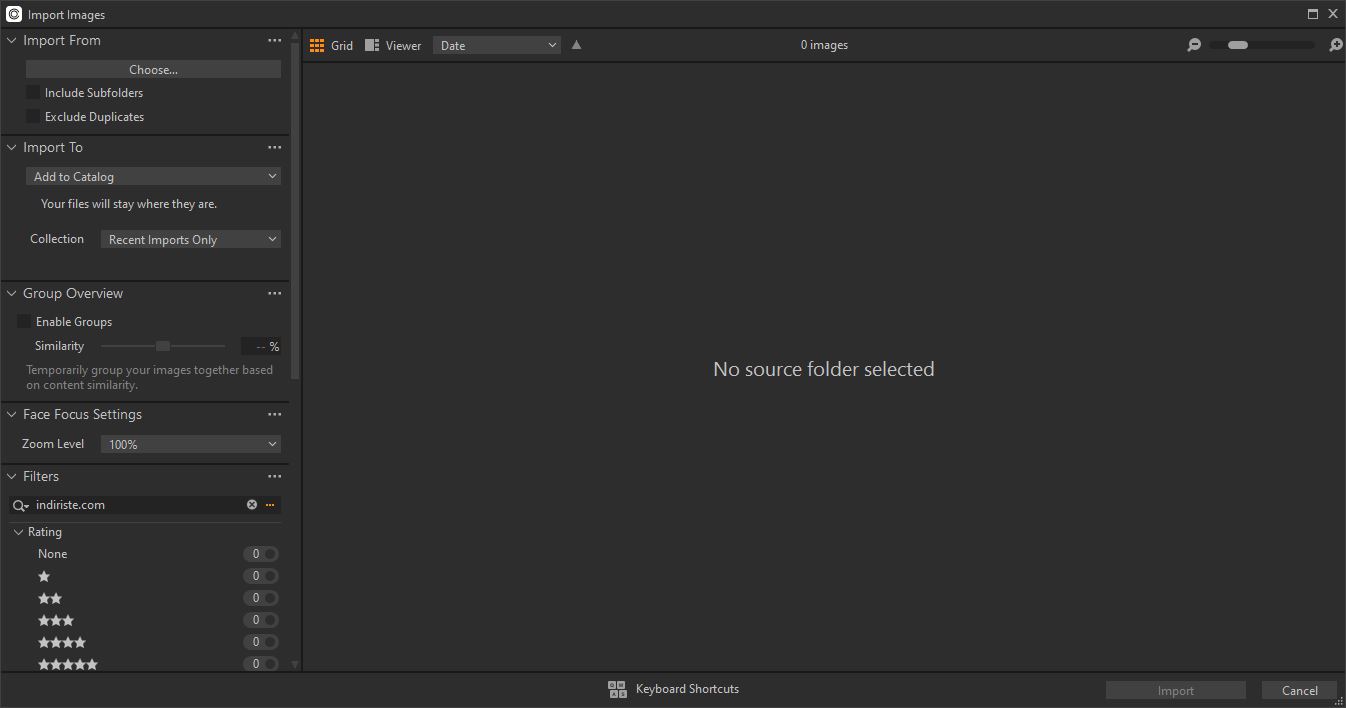Click zoom out magnifier for thumbnails

point(1194,45)
